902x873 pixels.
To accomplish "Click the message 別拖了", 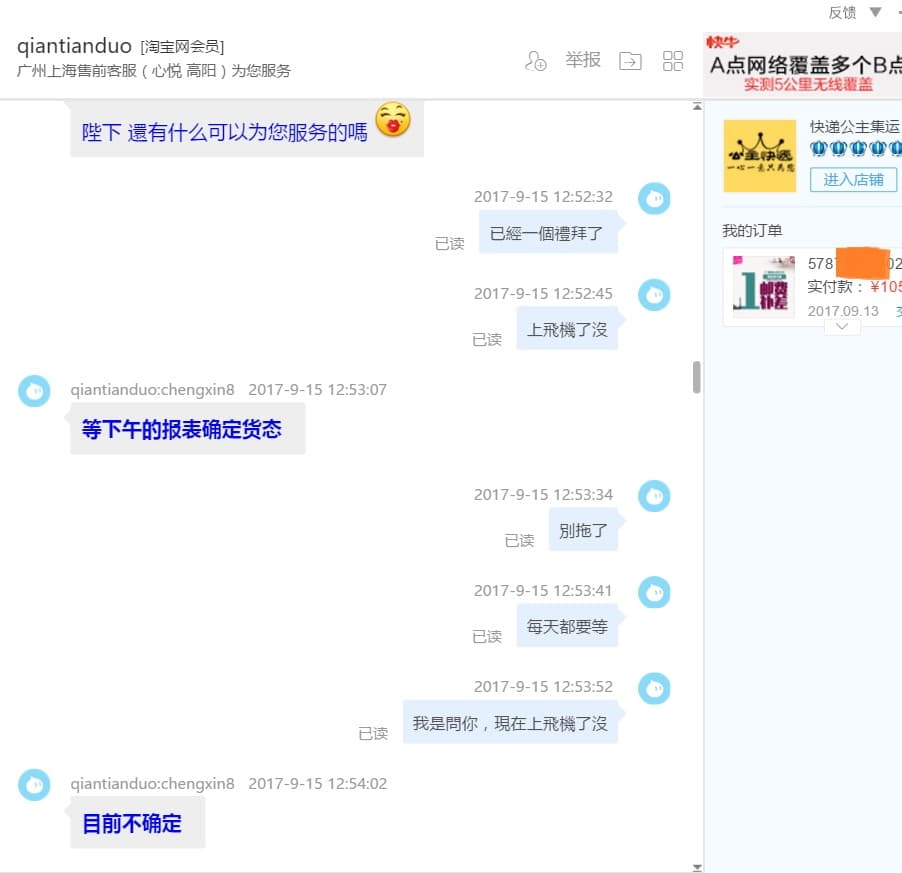I will 583,530.
